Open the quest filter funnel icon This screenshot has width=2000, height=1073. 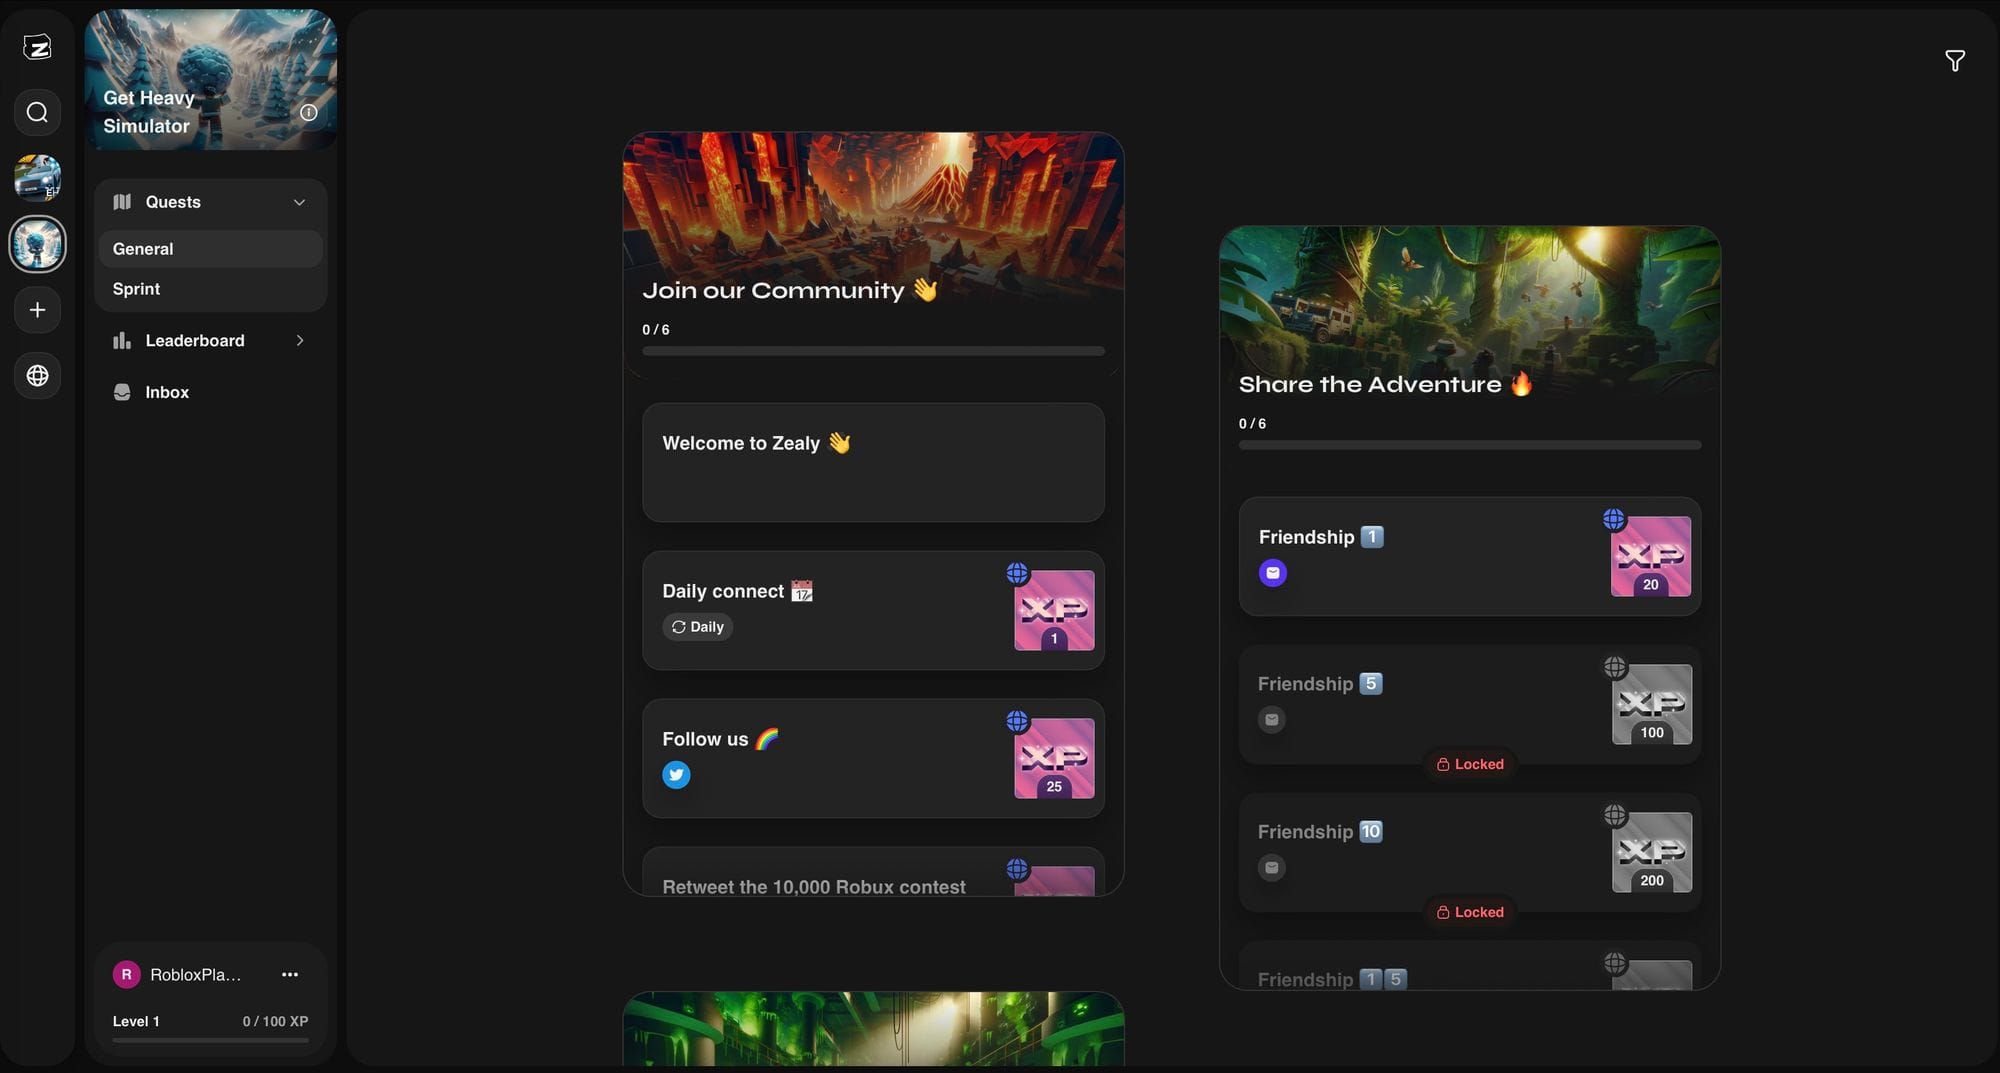[1955, 61]
